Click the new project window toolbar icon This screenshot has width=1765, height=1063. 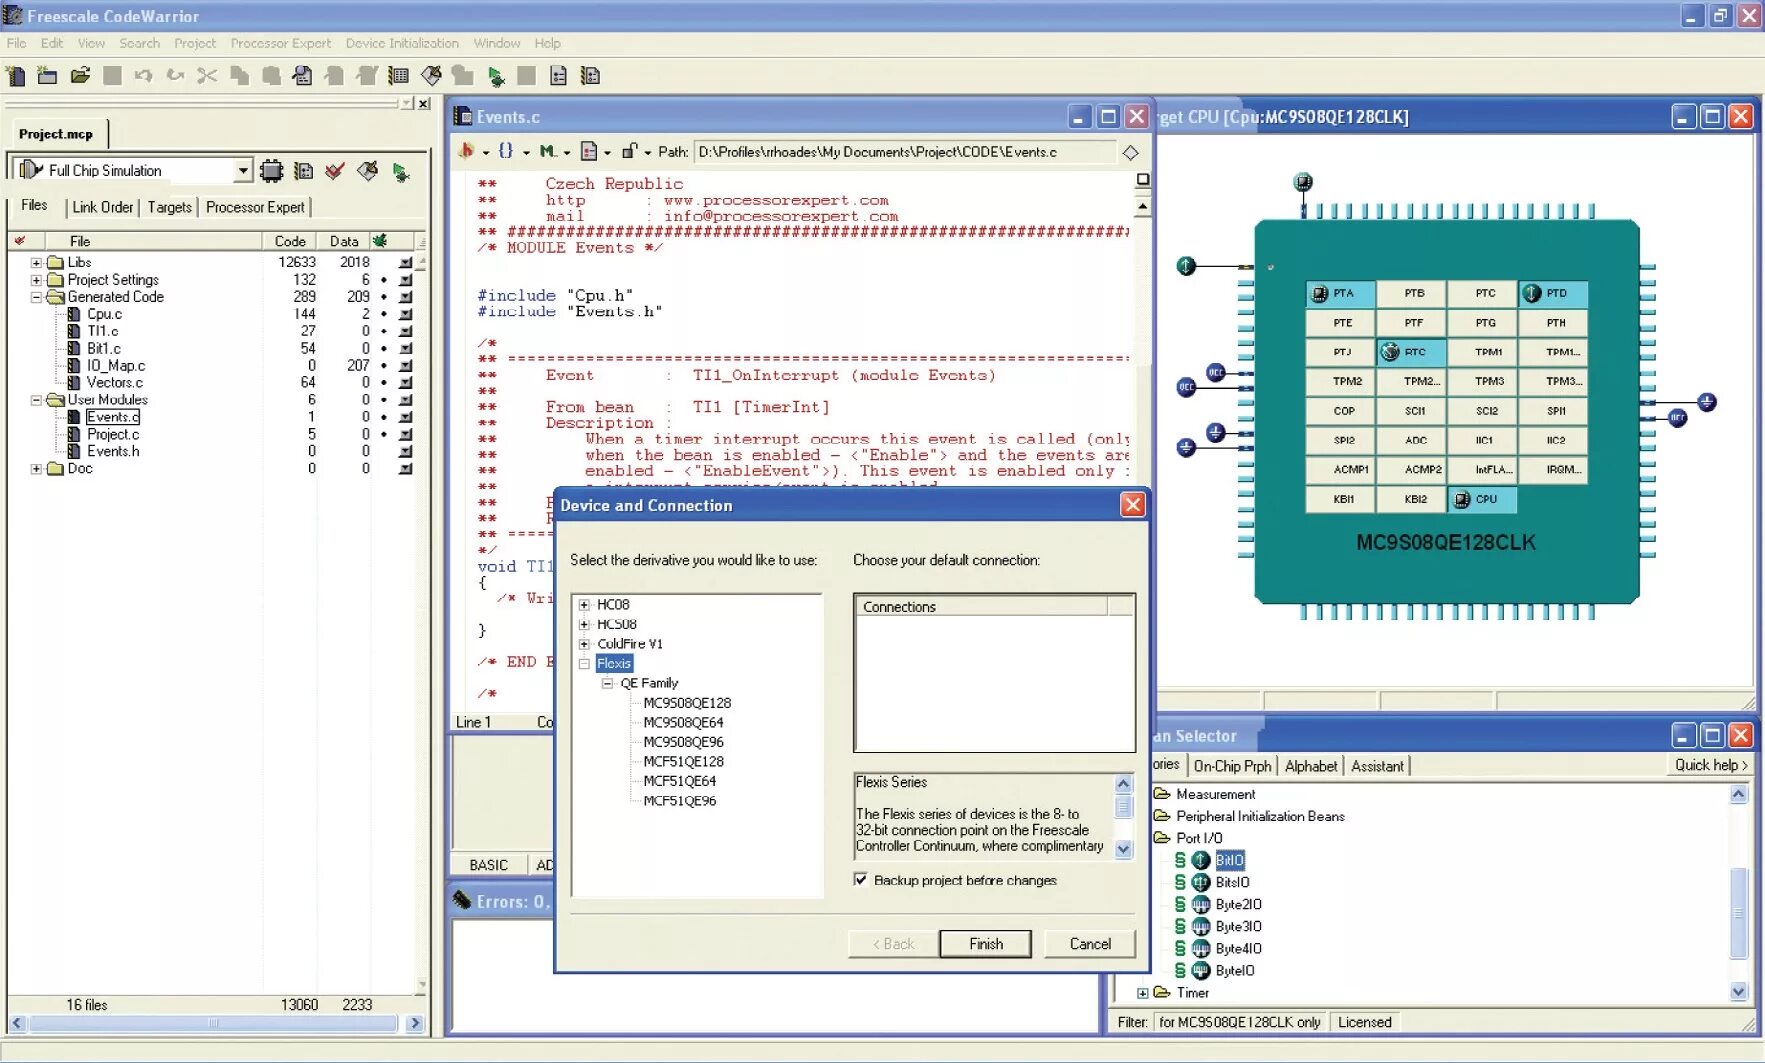(x=47, y=76)
